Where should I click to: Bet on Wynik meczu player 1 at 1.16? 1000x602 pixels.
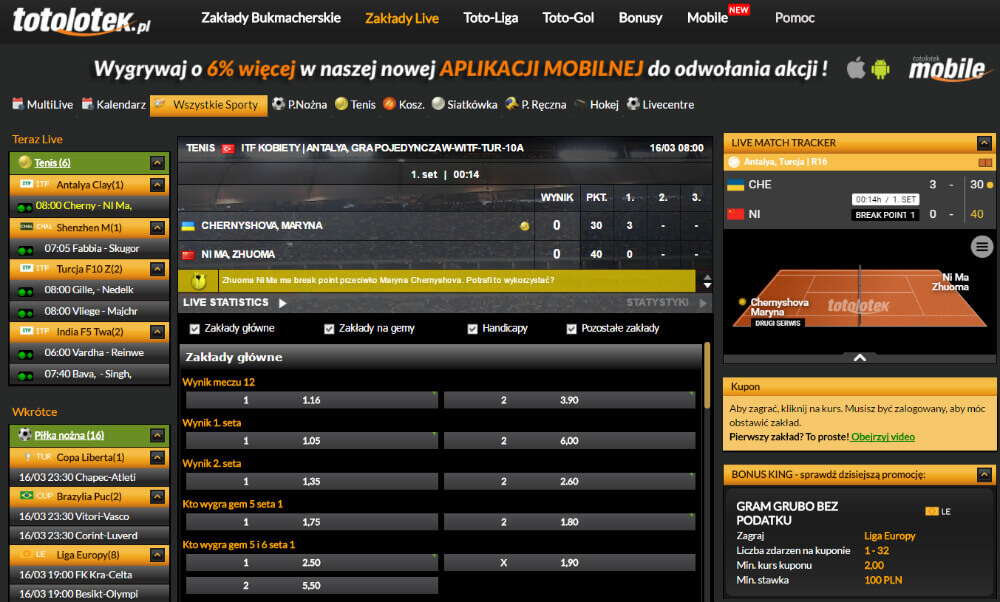click(311, 400)
